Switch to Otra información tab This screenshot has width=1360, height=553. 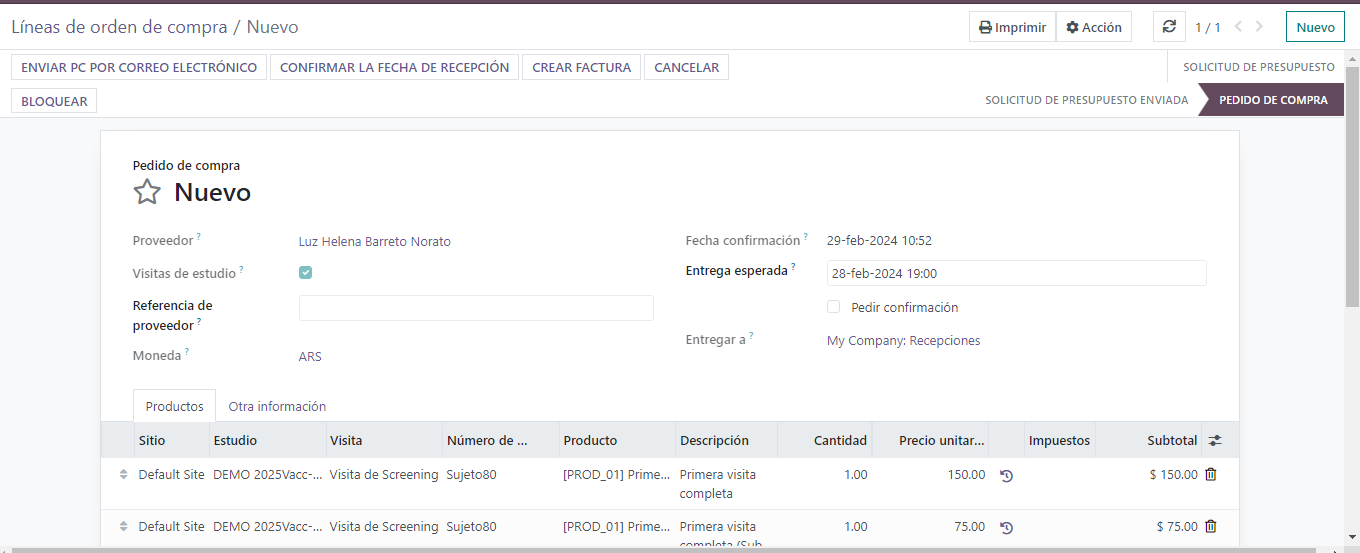click(x=277, y=407)
